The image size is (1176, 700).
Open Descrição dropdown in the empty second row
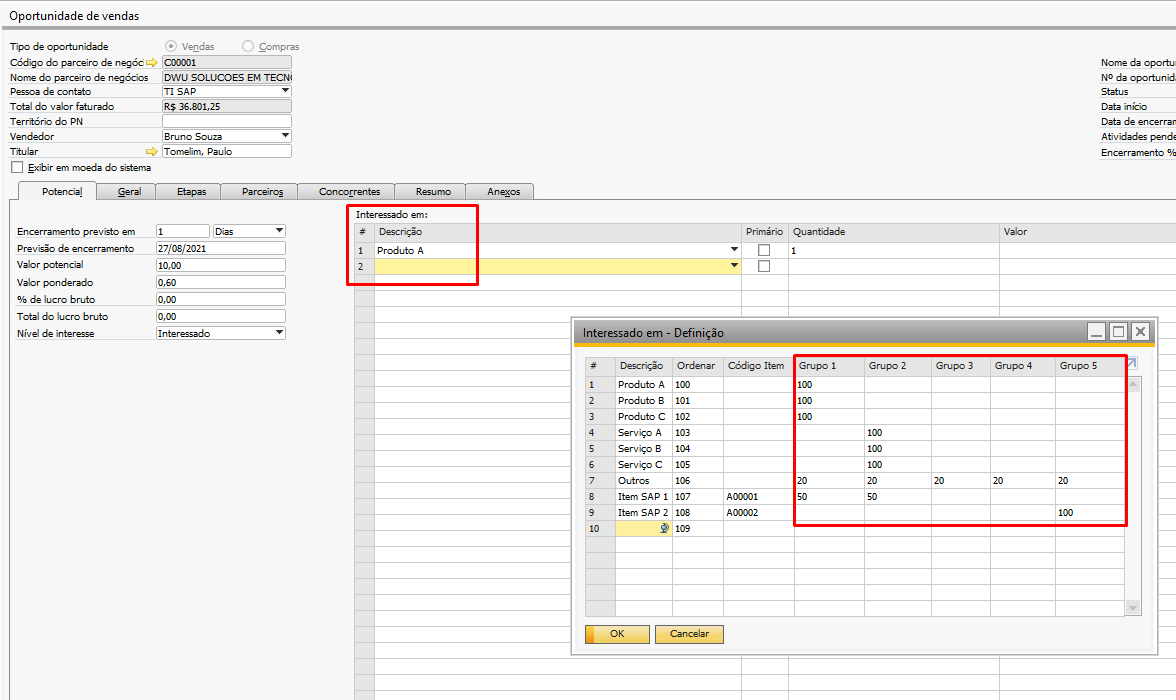pos(734,266)
